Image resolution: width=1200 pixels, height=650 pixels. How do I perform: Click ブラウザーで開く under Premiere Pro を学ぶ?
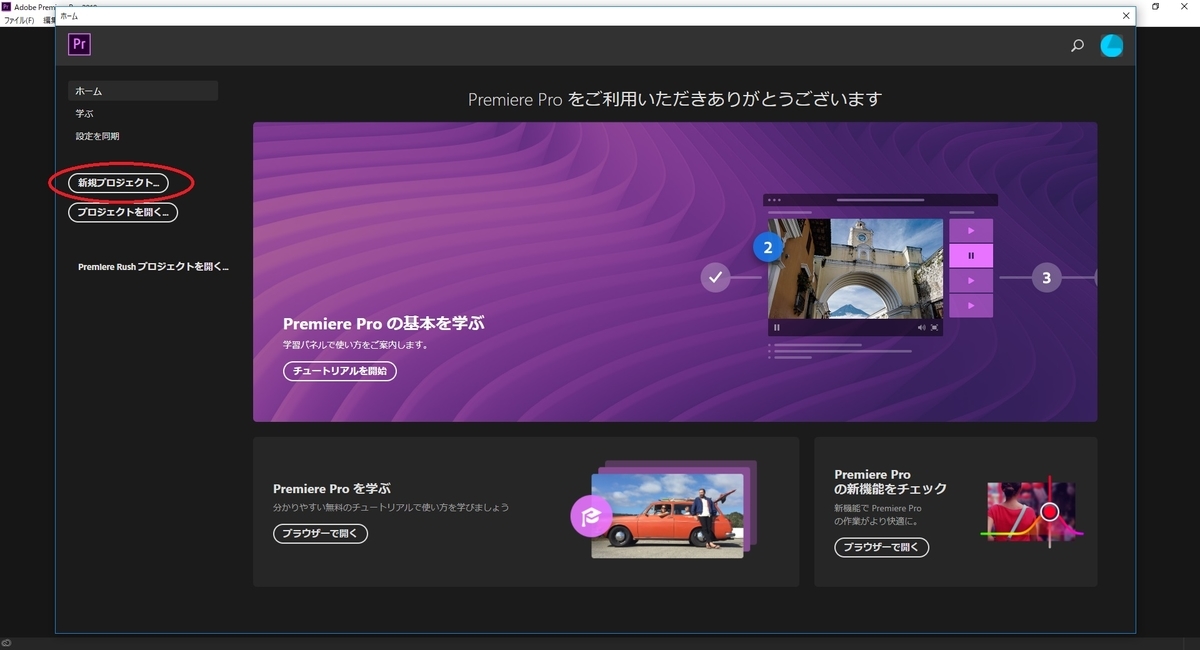320,534
